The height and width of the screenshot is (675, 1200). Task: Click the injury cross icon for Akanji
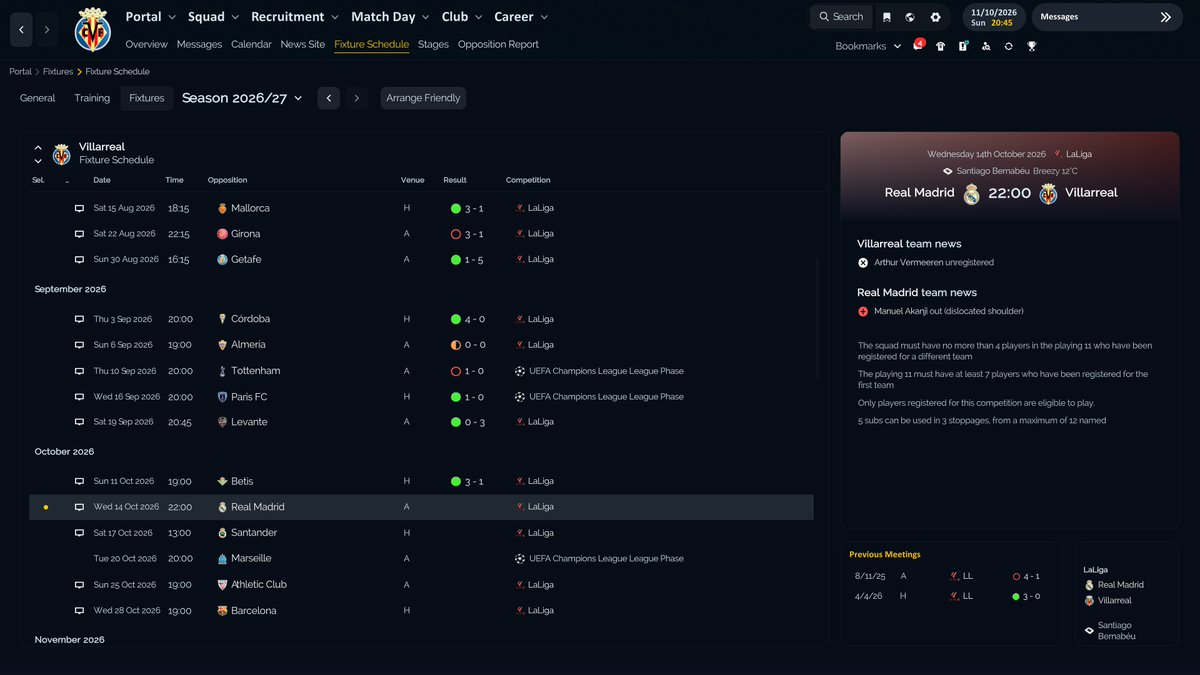click(863, 311)
